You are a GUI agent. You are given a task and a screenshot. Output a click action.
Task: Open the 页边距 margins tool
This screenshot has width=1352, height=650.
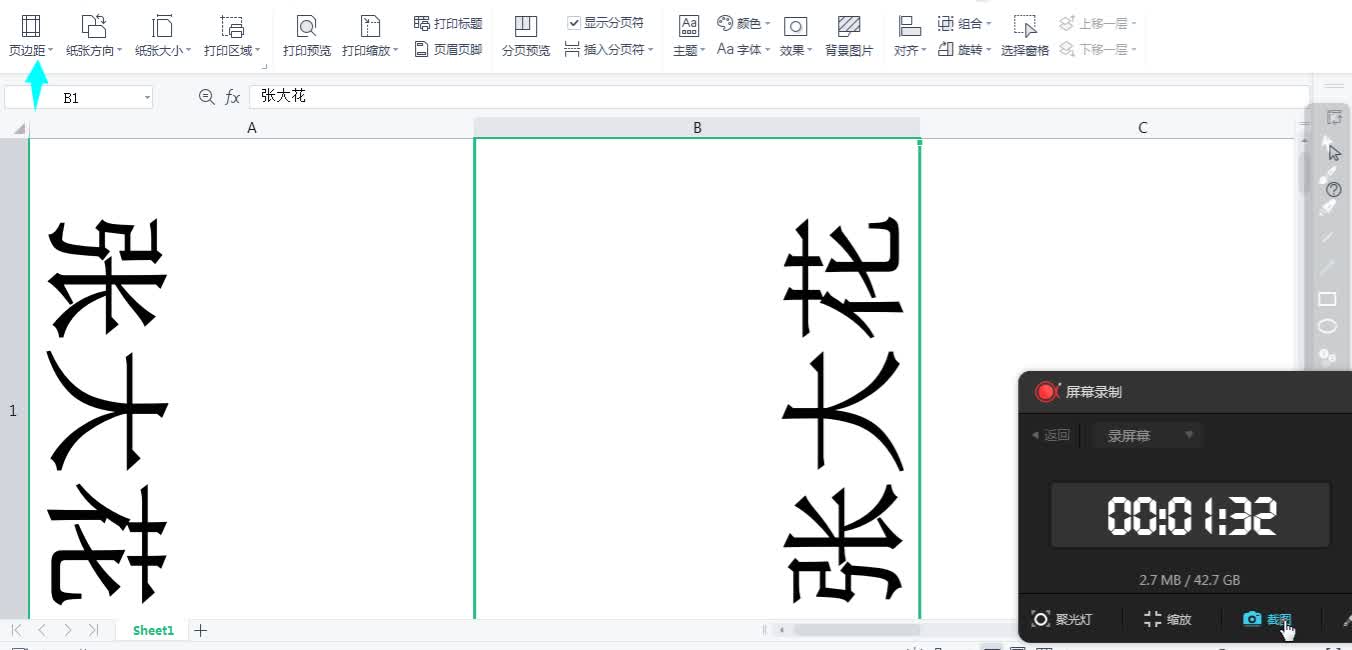pos(31,35)
